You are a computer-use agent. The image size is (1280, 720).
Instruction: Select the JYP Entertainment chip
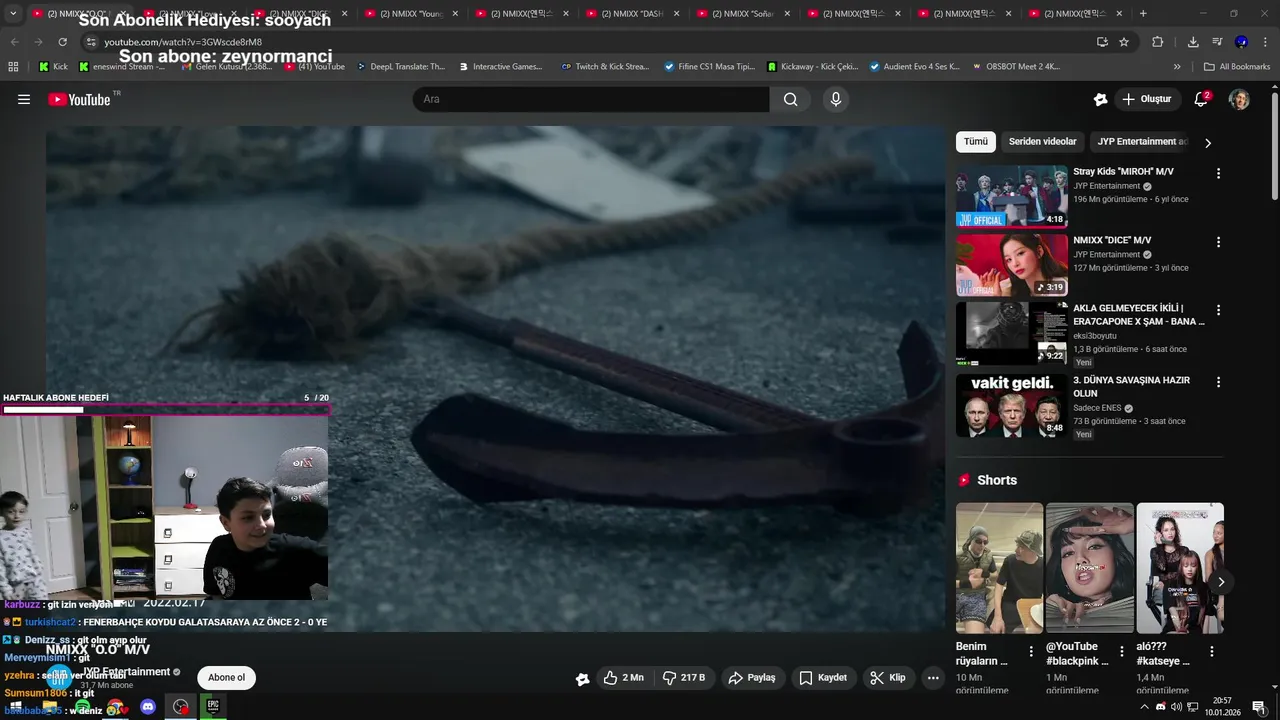tap(1142, 141)
